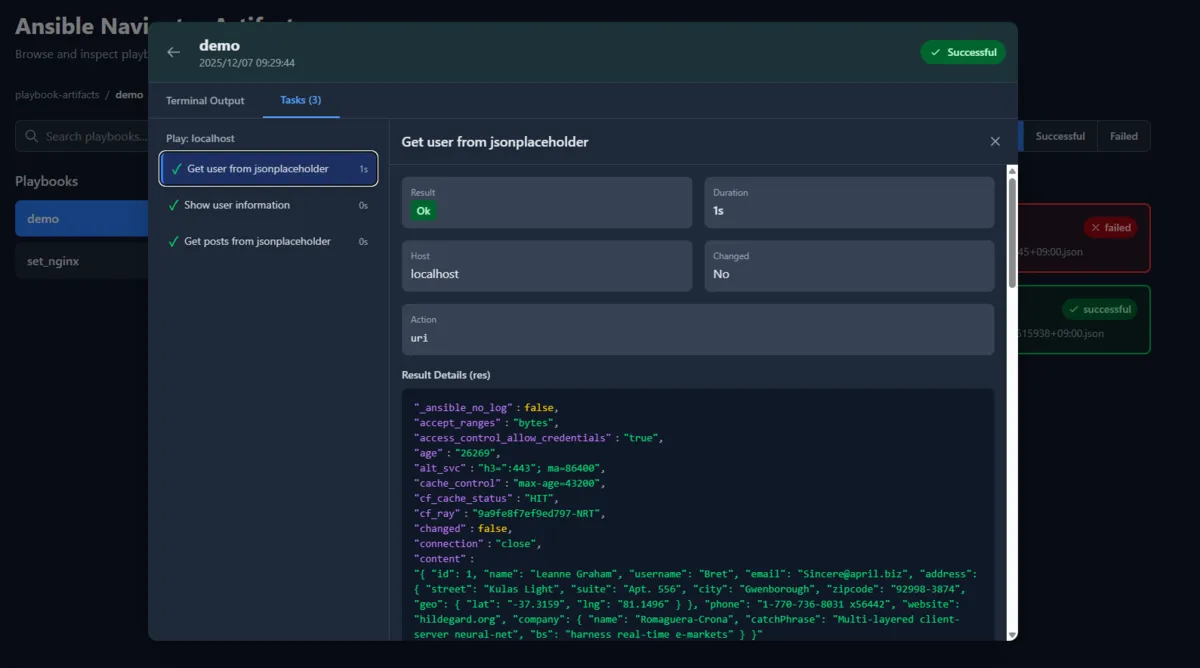The width and height of the screenshot is (1200, 668).
Task: Go back with the arrow beside demo
Action: 174,52
